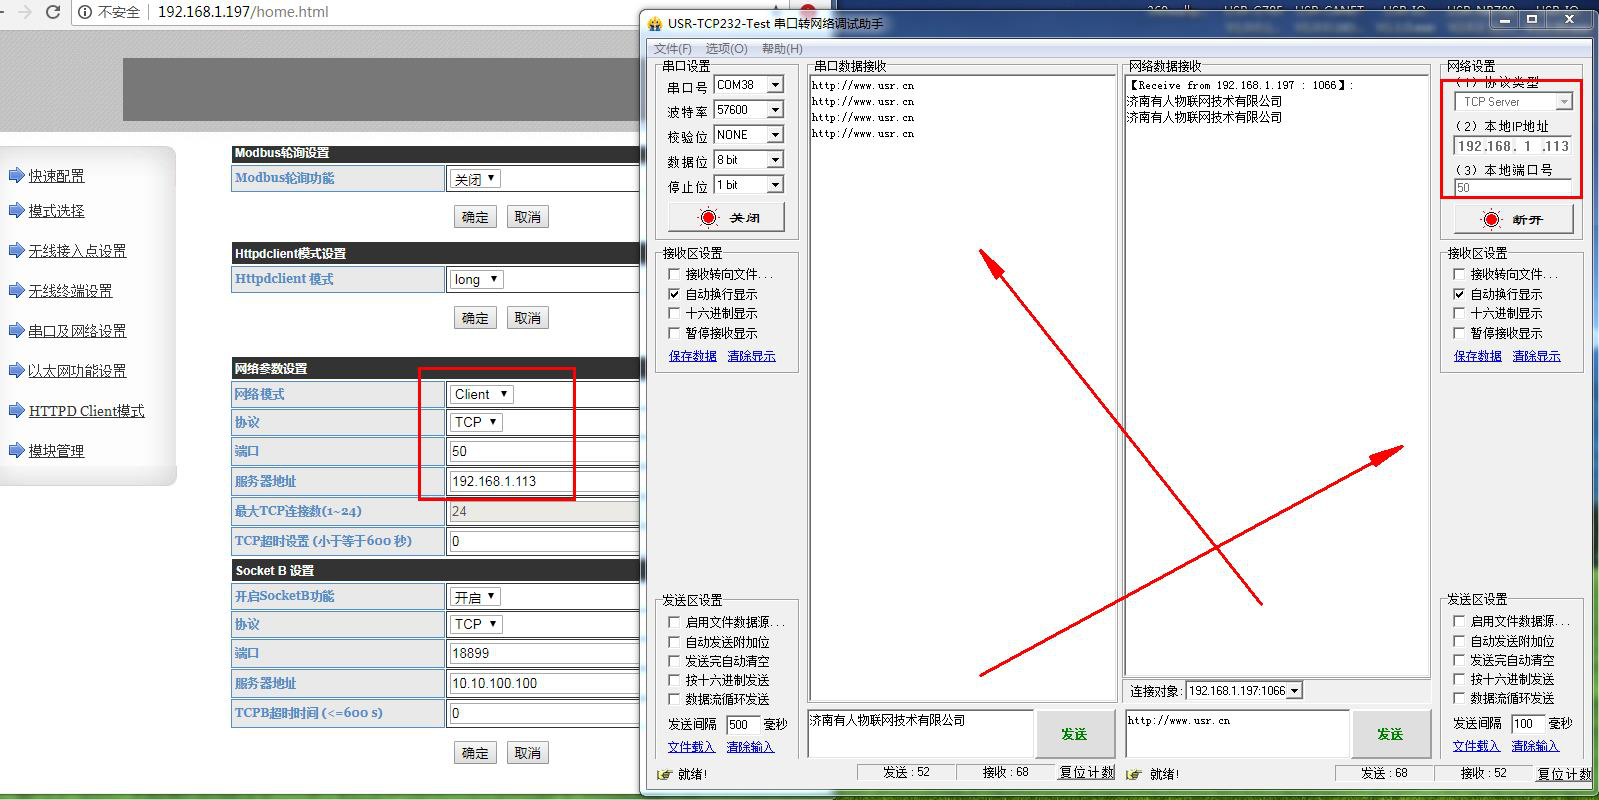Click the serial side 发送 button
This screenshot has height=800, width=1599.
(x=1073, y=734)
